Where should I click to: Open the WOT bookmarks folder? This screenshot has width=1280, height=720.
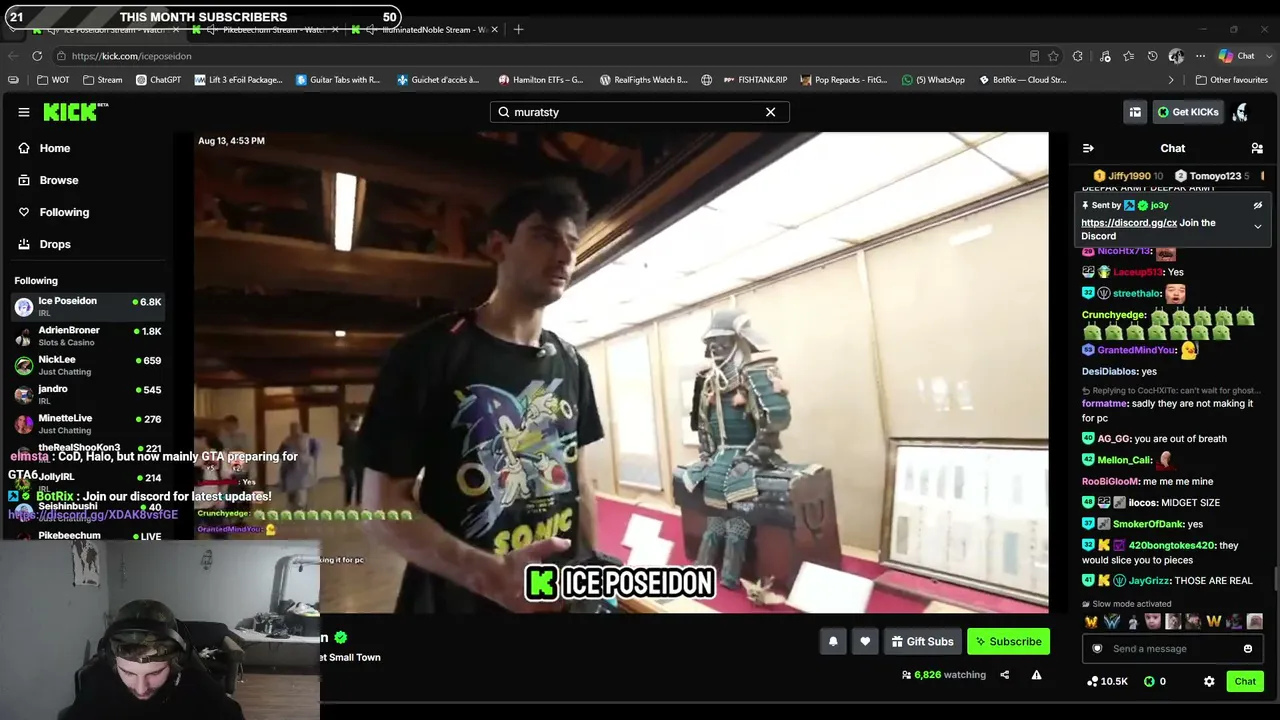(x=54, y=80)
